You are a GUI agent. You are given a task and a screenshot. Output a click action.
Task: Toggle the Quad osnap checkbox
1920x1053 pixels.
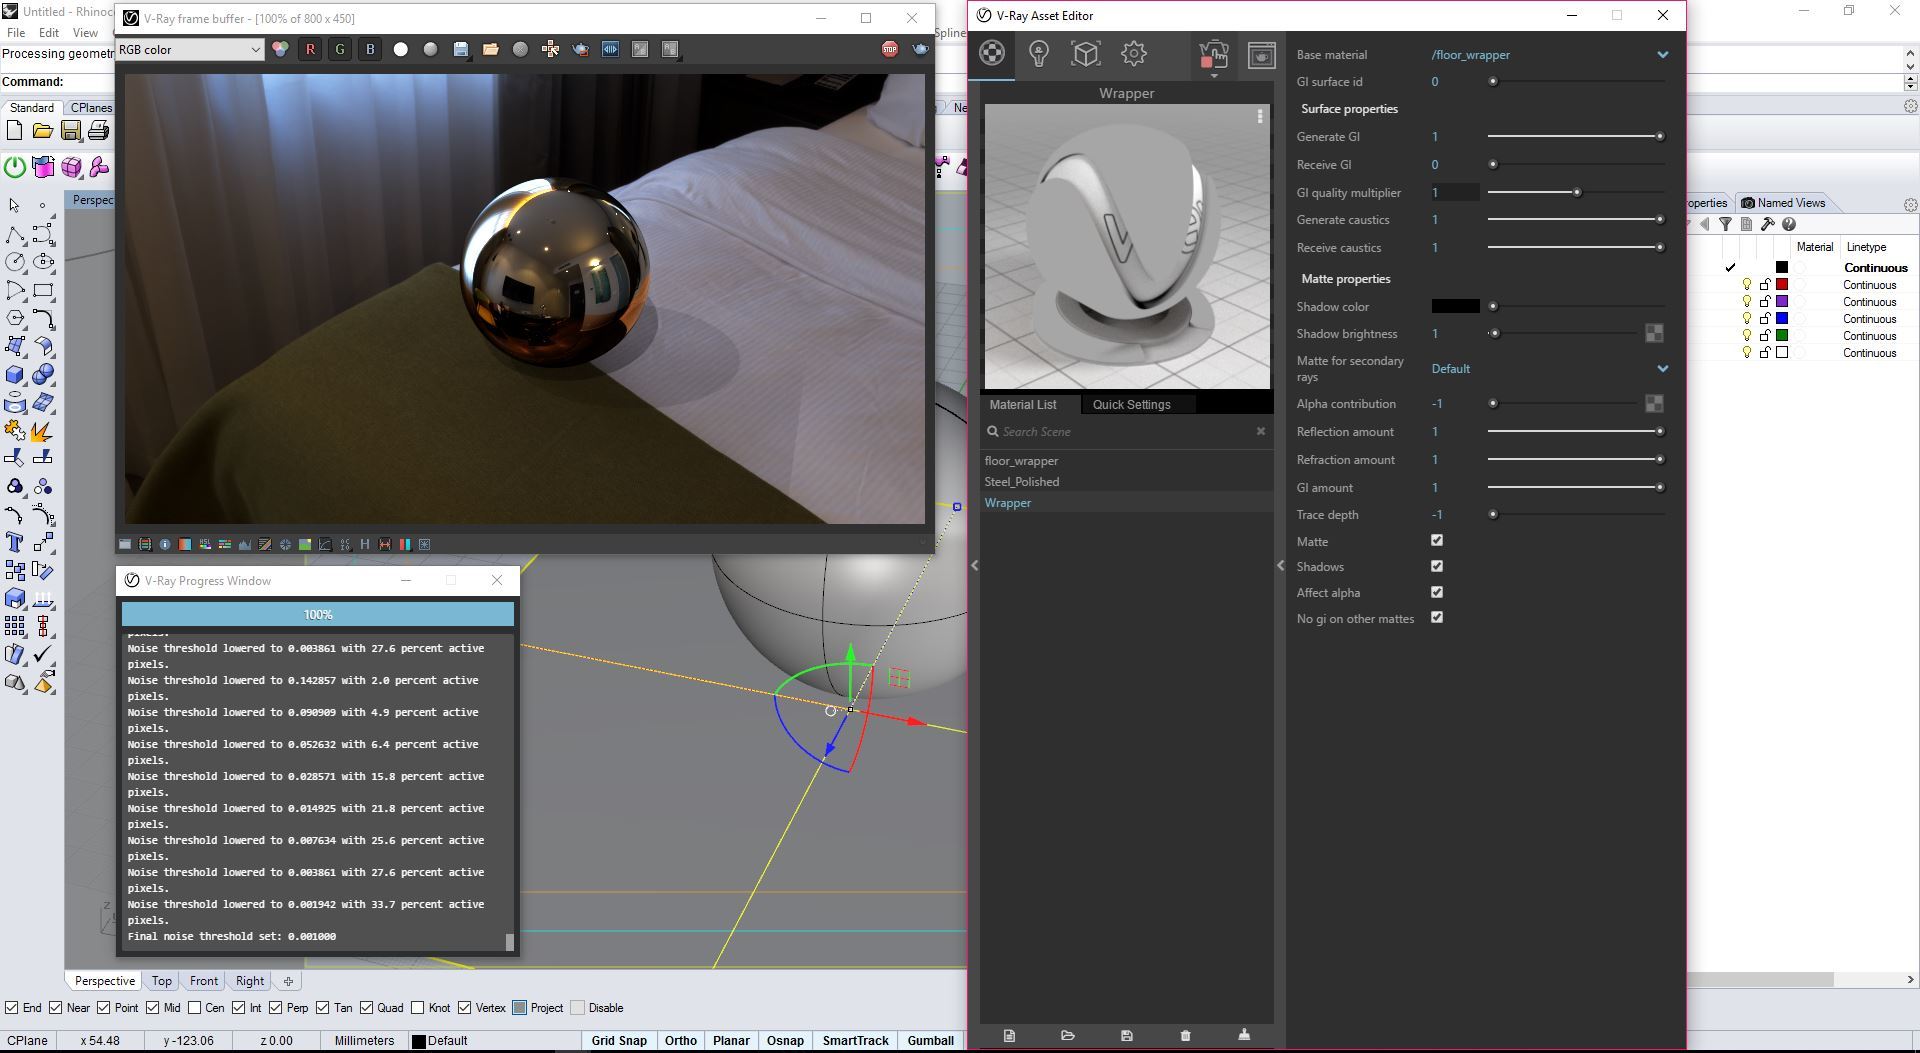pyautogui.click(x=367, y=1008)
